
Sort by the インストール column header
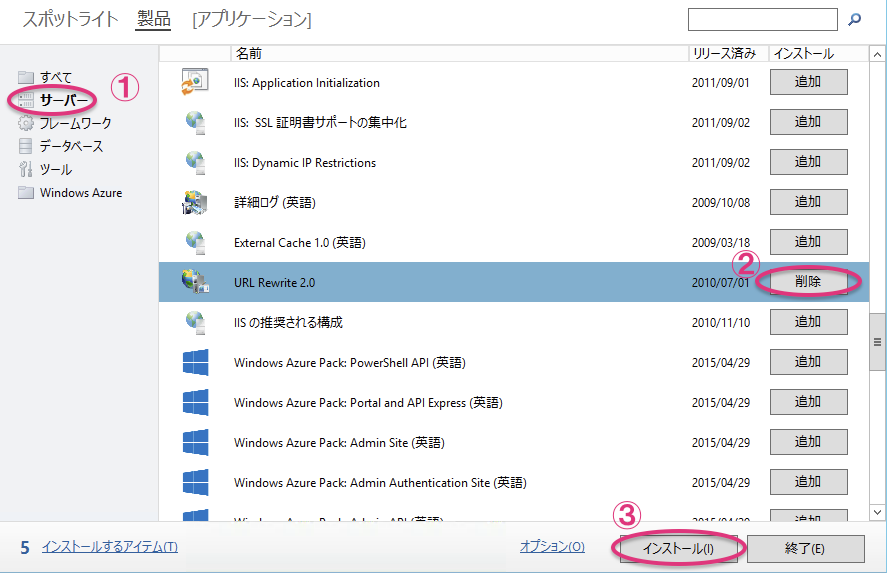tap(818, 53)
